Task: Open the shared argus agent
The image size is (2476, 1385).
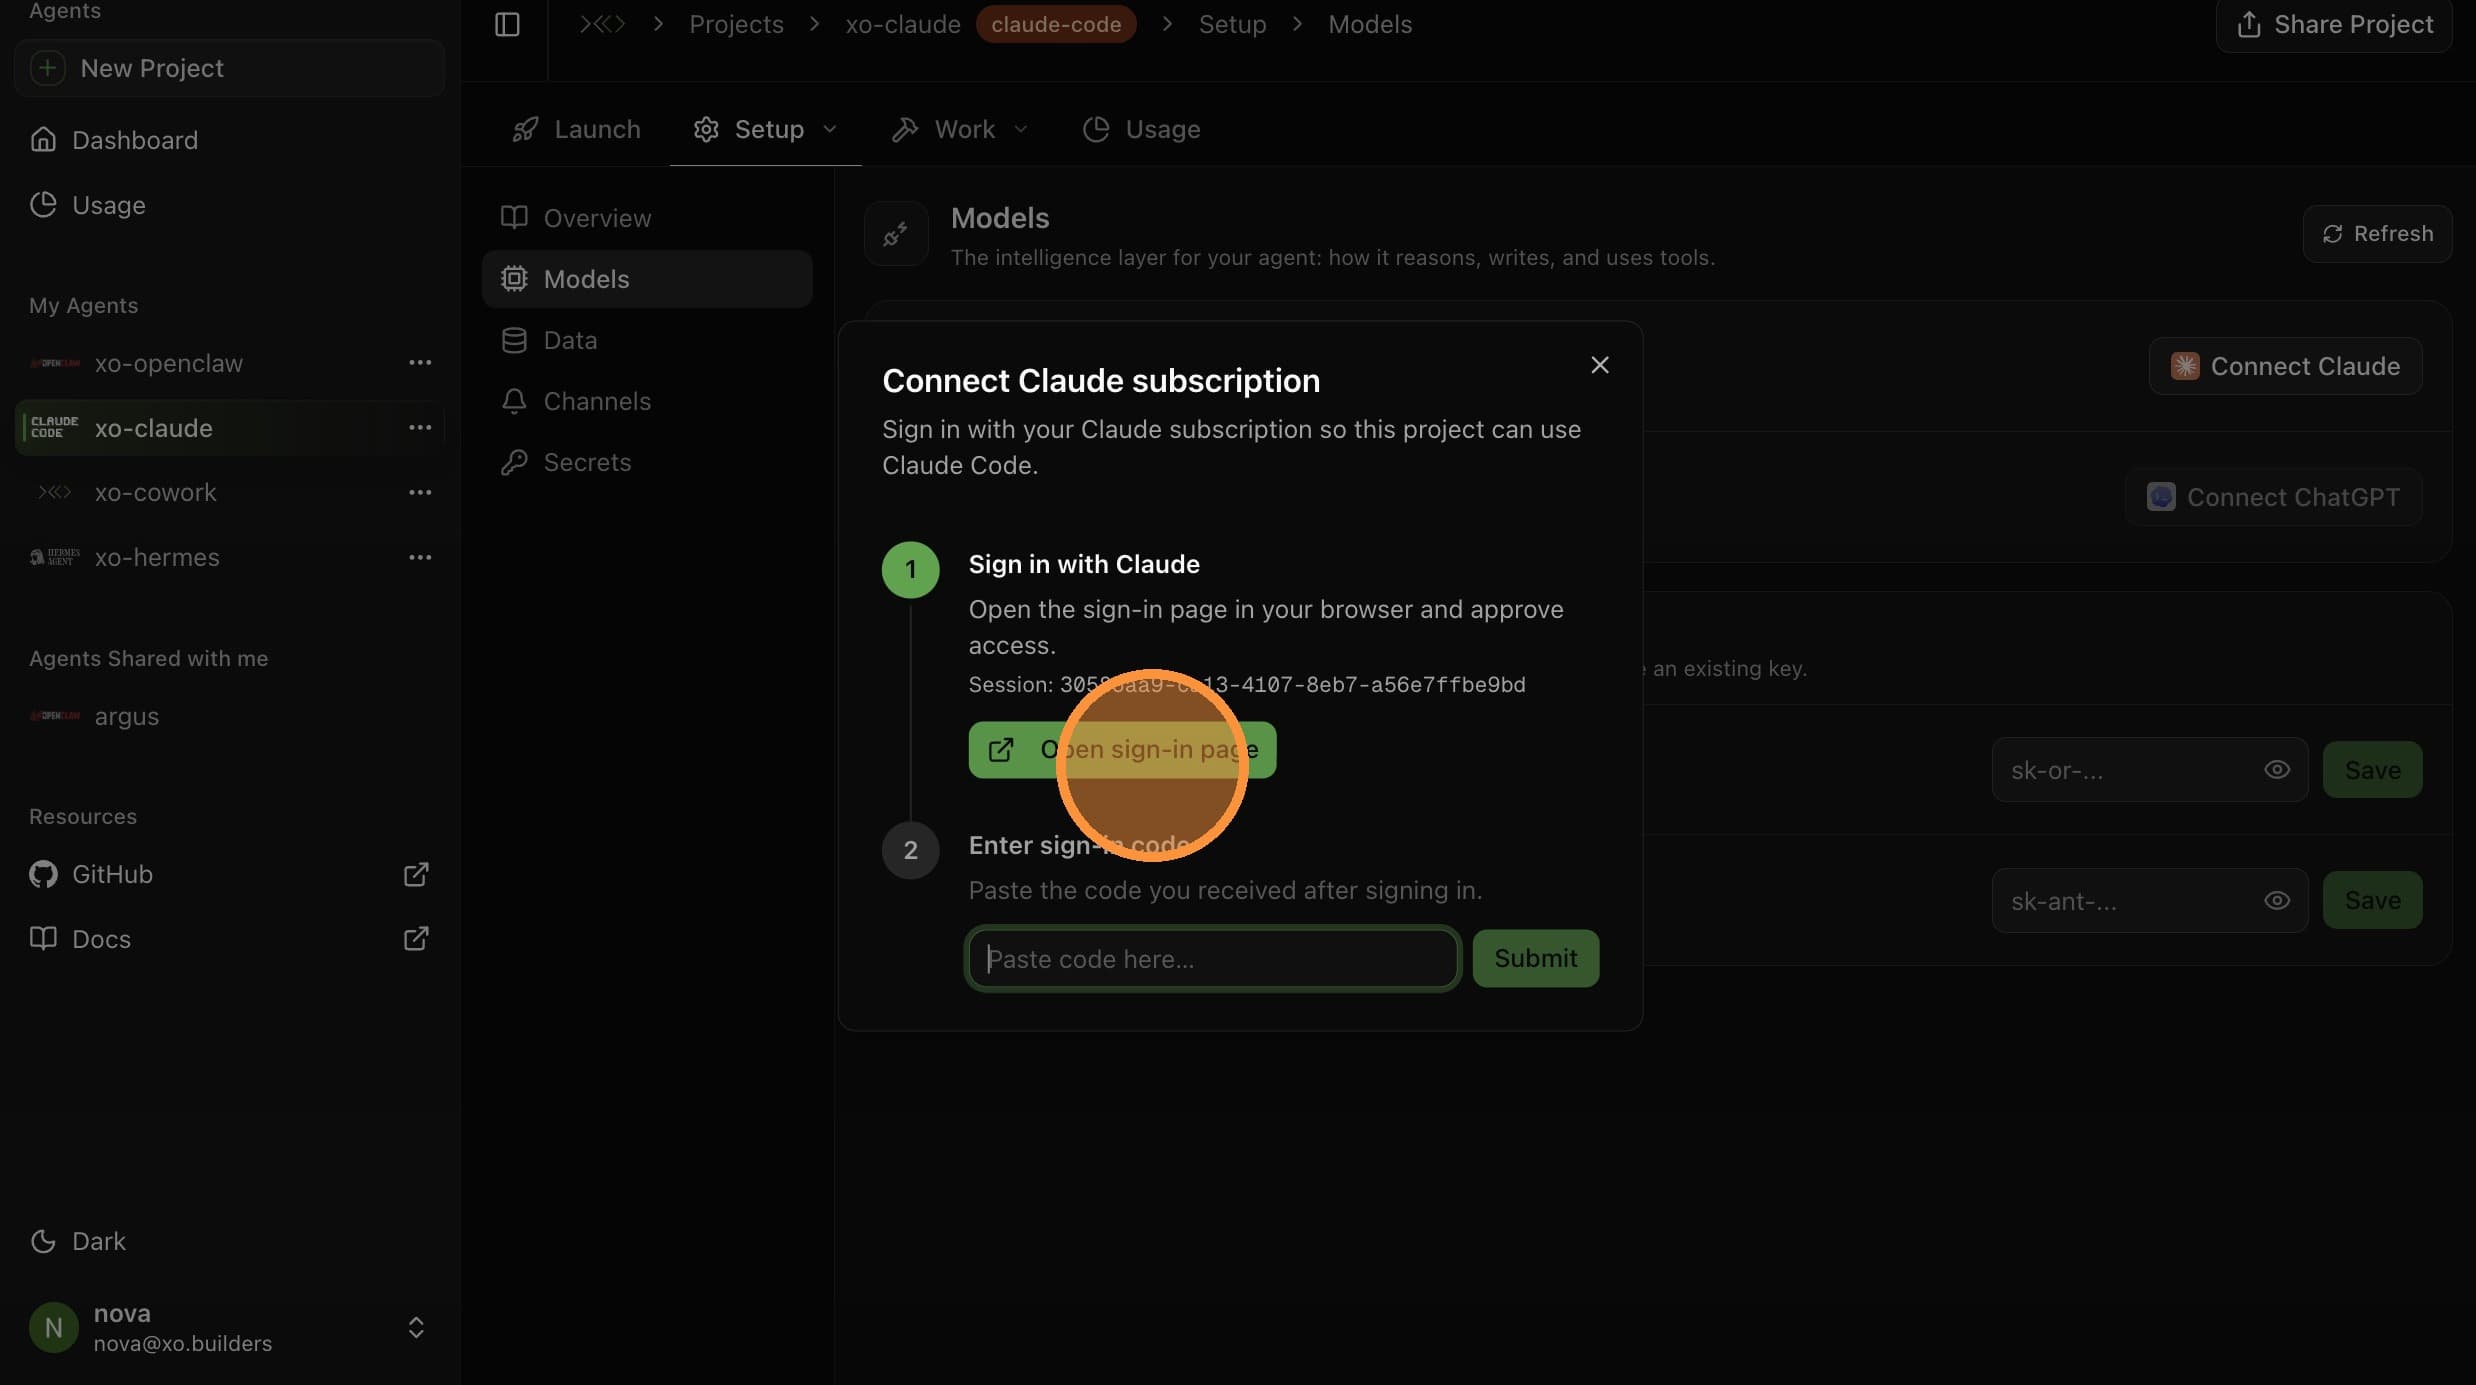Action: pyautogui.click(x=127, y=716)
